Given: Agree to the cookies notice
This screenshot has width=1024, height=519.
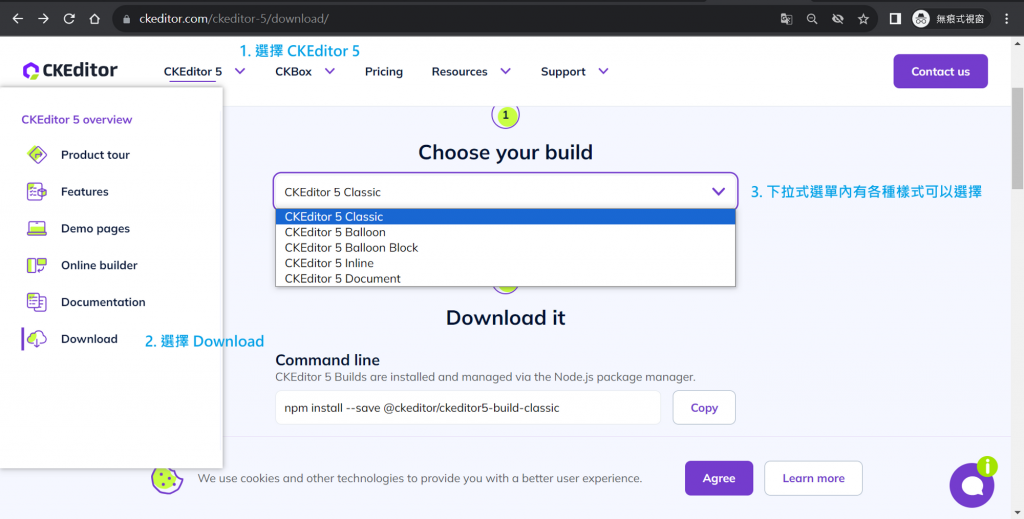Looking at the screenshot, I should pyautogui.click(x=719, y=478).
